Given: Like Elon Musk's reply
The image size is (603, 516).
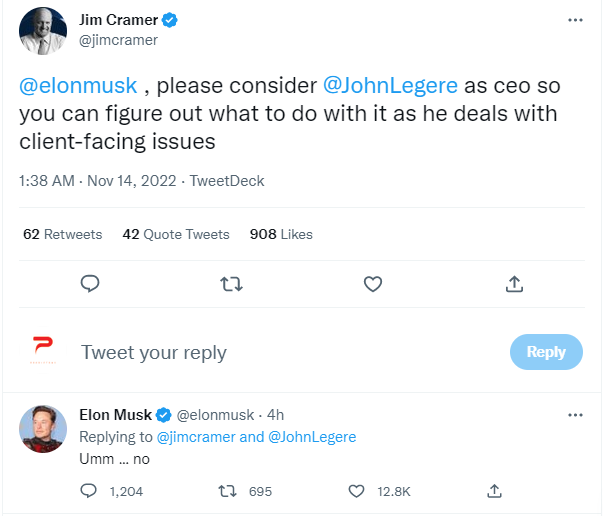Looking at the screenshot, I should (x=356, y=491).
